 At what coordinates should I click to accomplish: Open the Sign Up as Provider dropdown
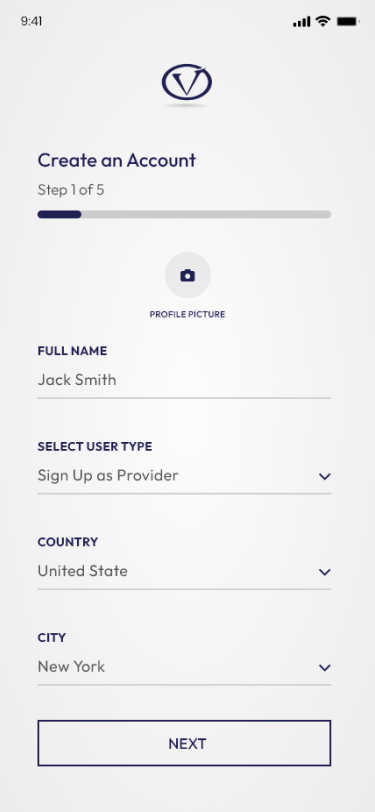(184, 476)
